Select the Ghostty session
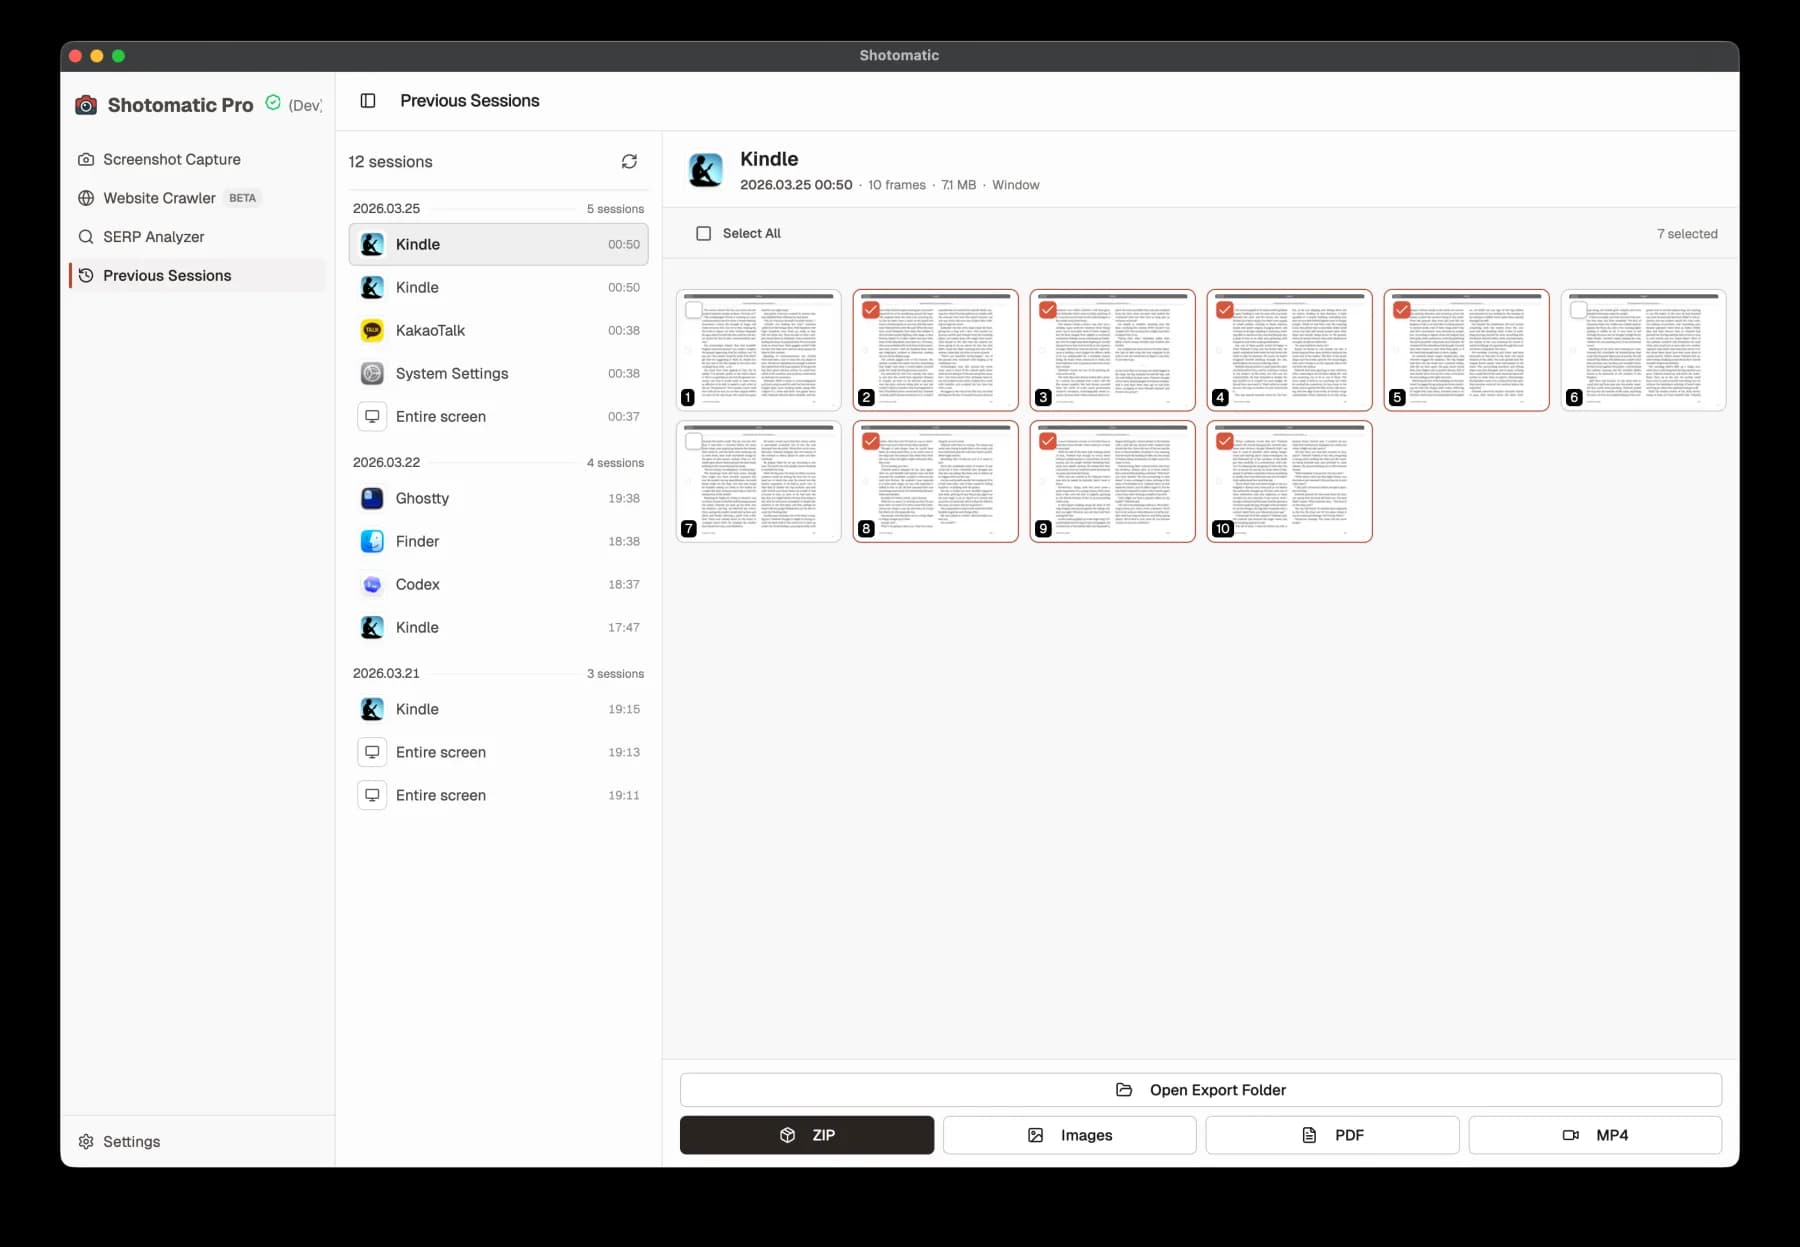Image resolution: width=1800 pixels, height=1247 pixels. (422, 498)
